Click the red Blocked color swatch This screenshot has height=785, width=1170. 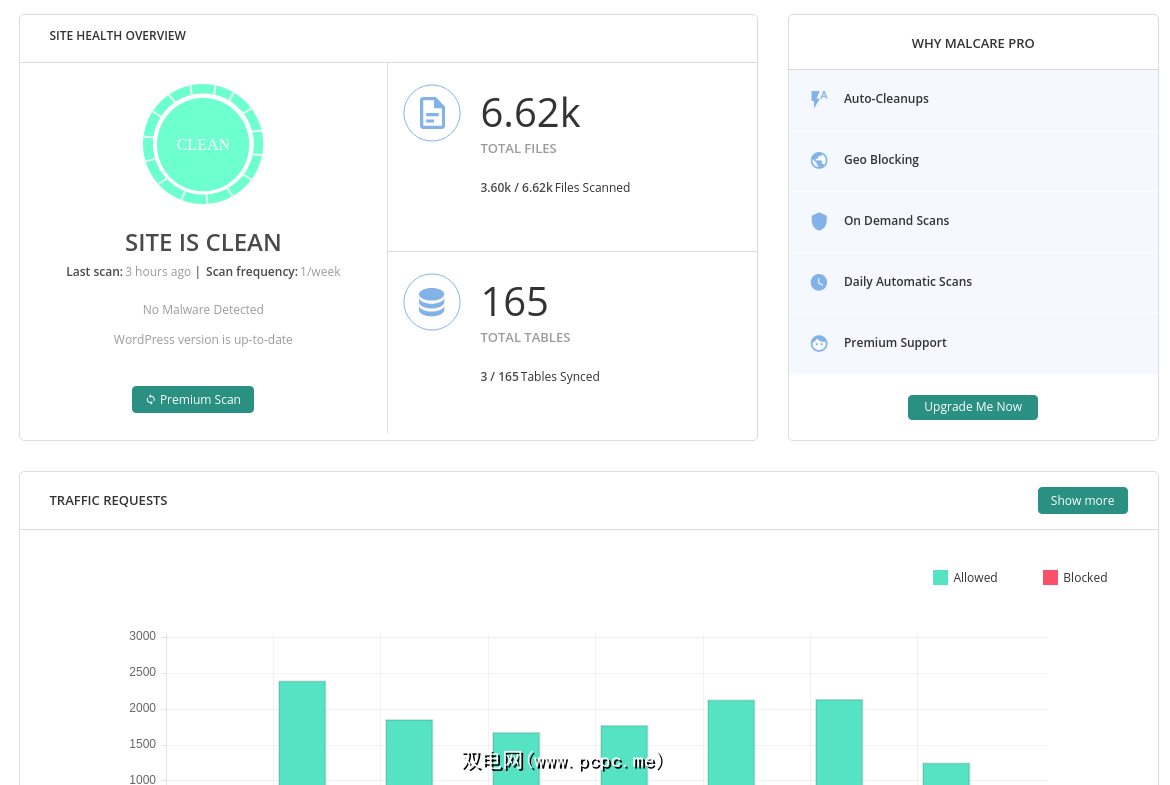tap(1050, 578)
